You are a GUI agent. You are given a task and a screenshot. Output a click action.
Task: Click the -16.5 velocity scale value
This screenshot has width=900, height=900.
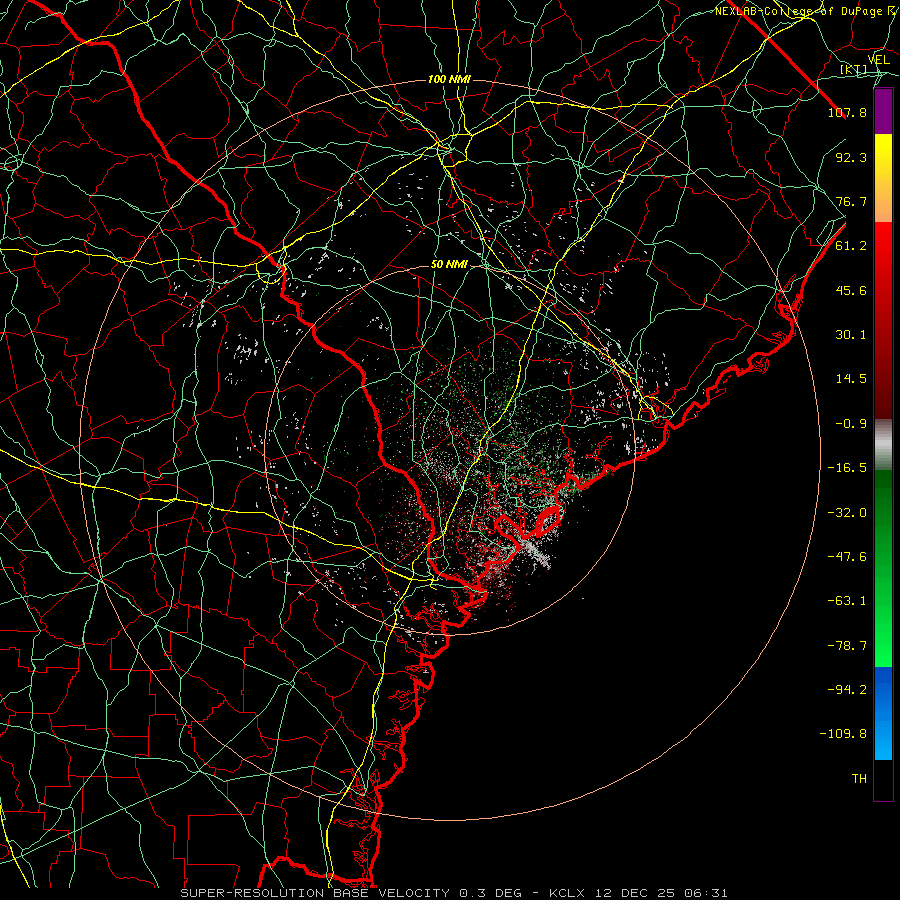click(847, 468)
